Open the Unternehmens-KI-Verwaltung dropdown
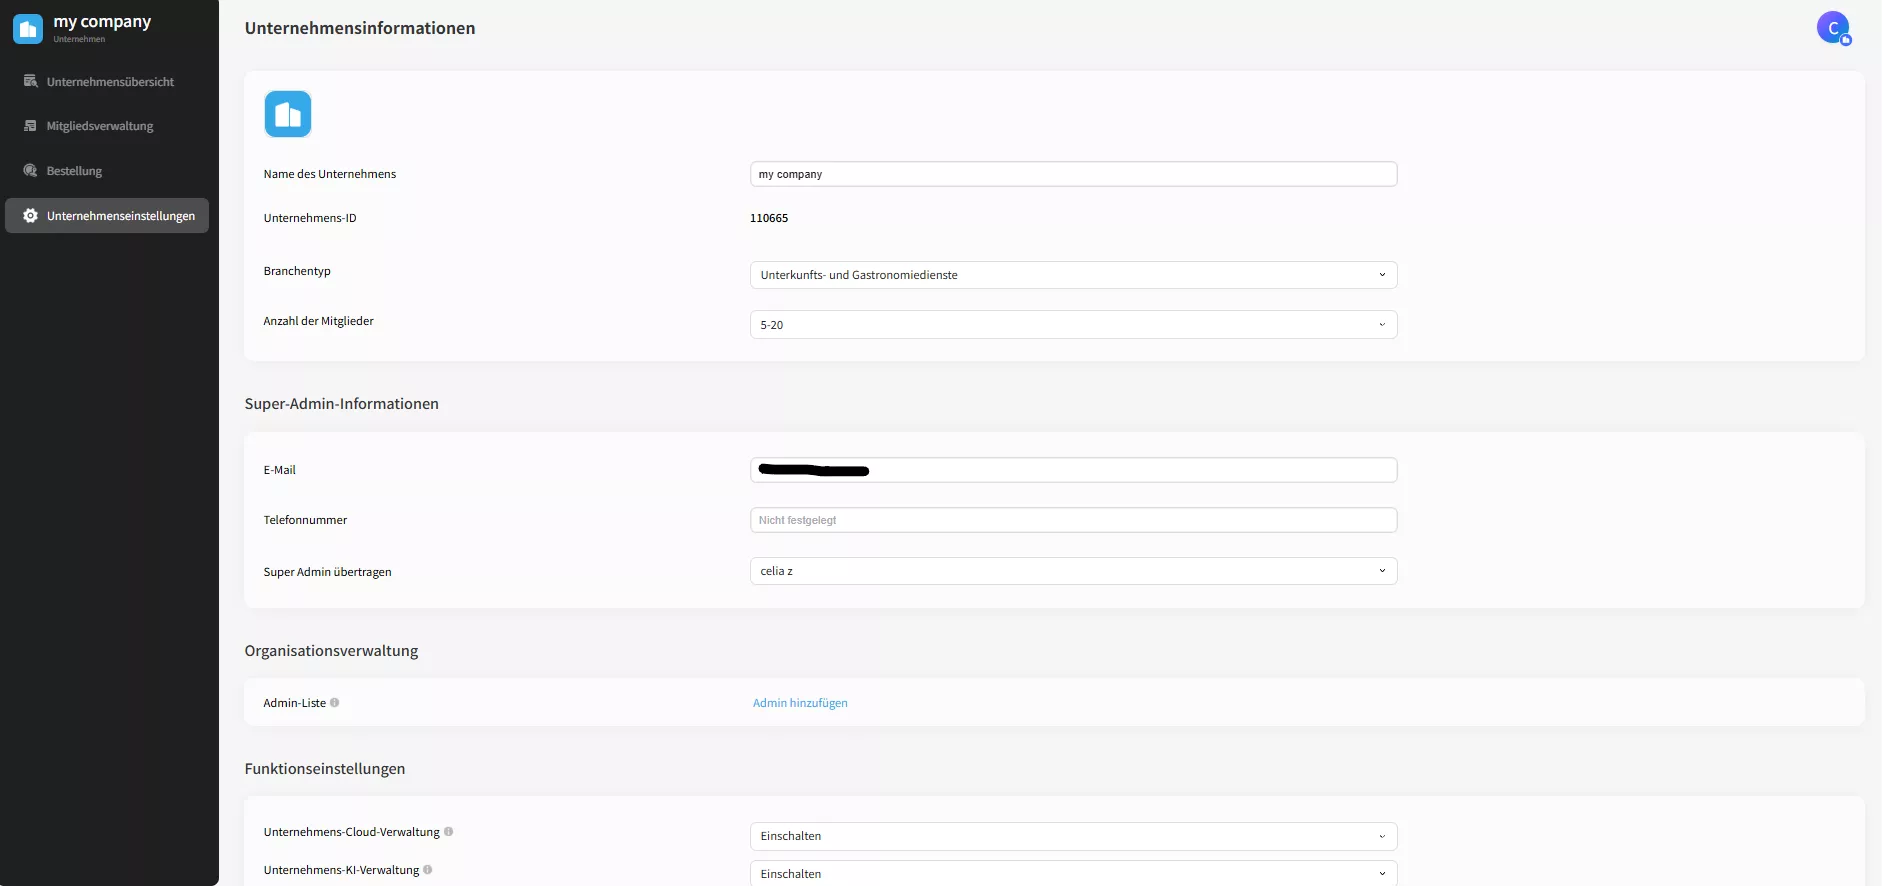 click(1073, 874)
